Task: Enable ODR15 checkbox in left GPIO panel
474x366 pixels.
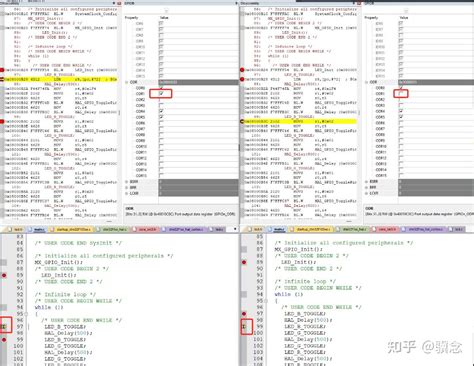Action: [x=161, y=175]
